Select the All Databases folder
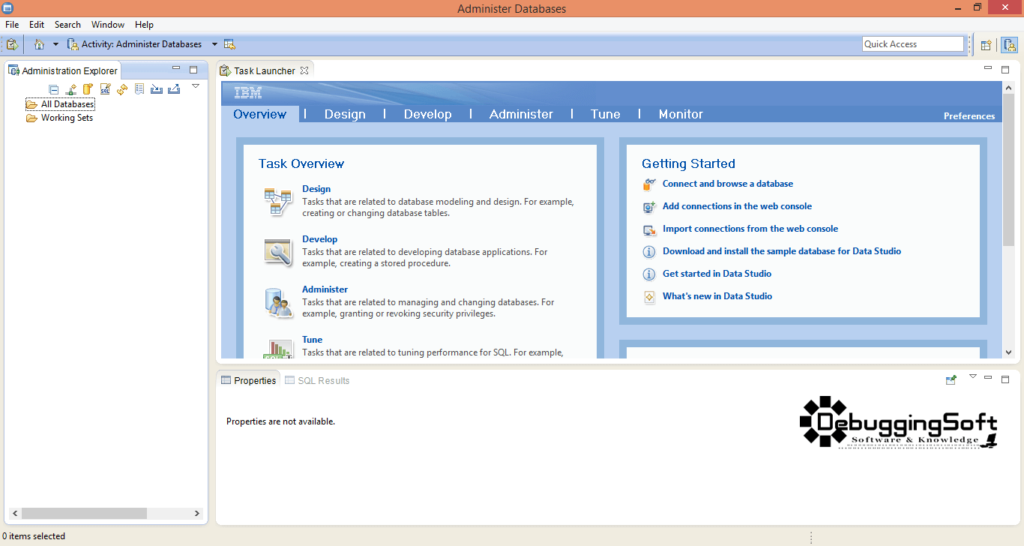The height and width of the screenshot is (546, 1024). [x=60, y=104]
